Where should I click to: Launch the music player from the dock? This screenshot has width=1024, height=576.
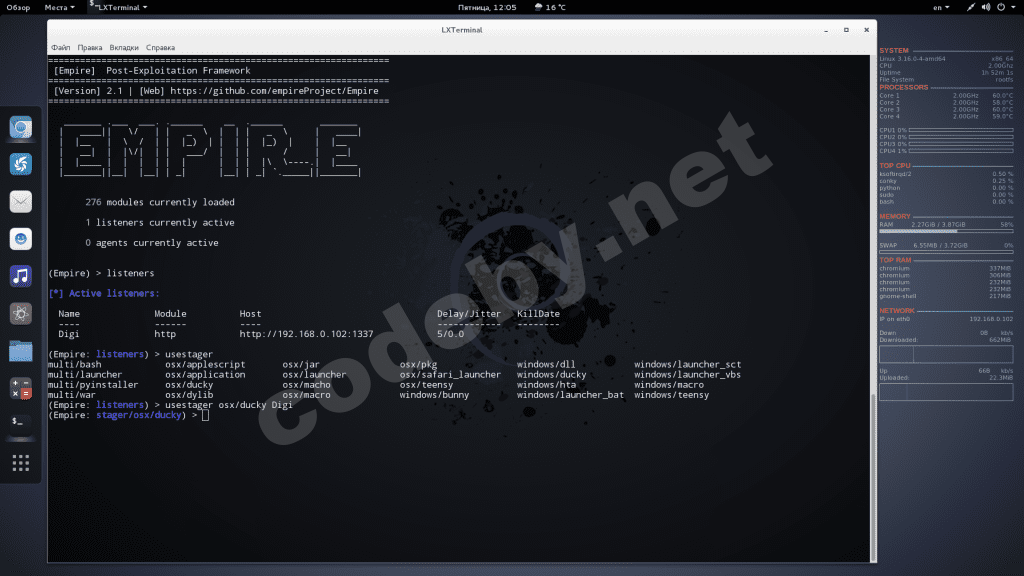pos(21,276)
